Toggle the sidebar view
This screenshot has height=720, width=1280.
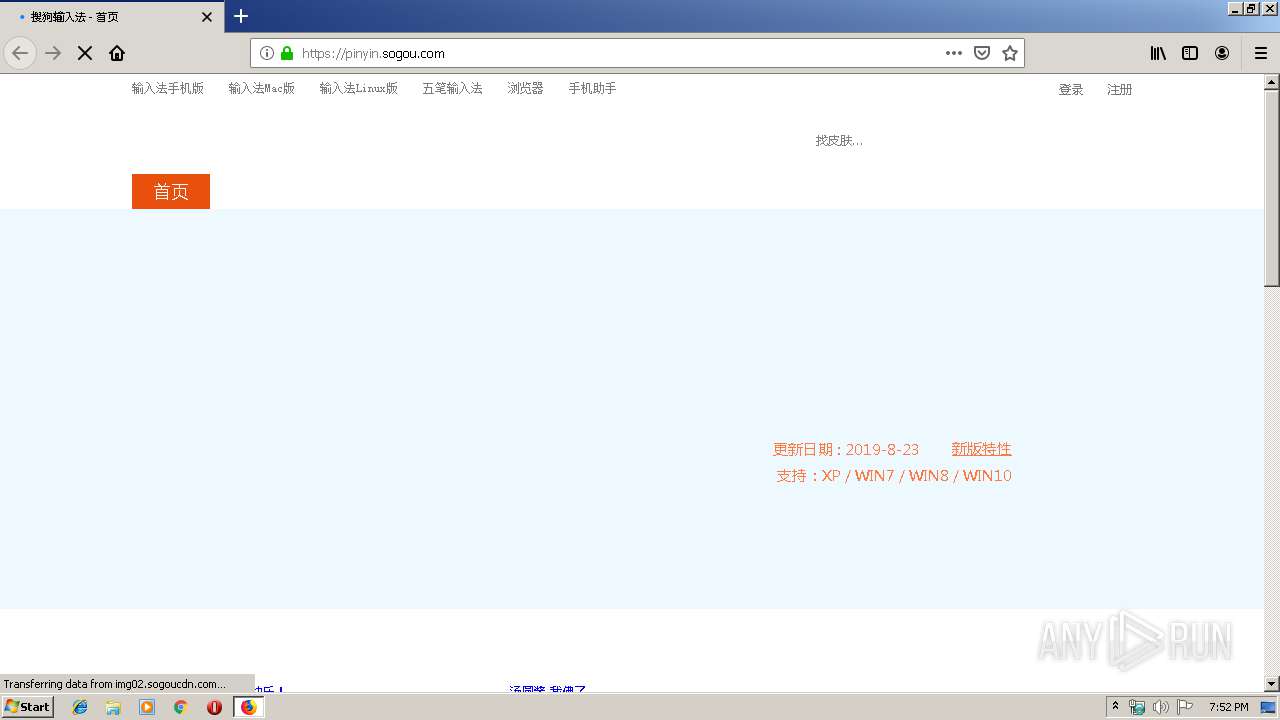point(1190,53)
